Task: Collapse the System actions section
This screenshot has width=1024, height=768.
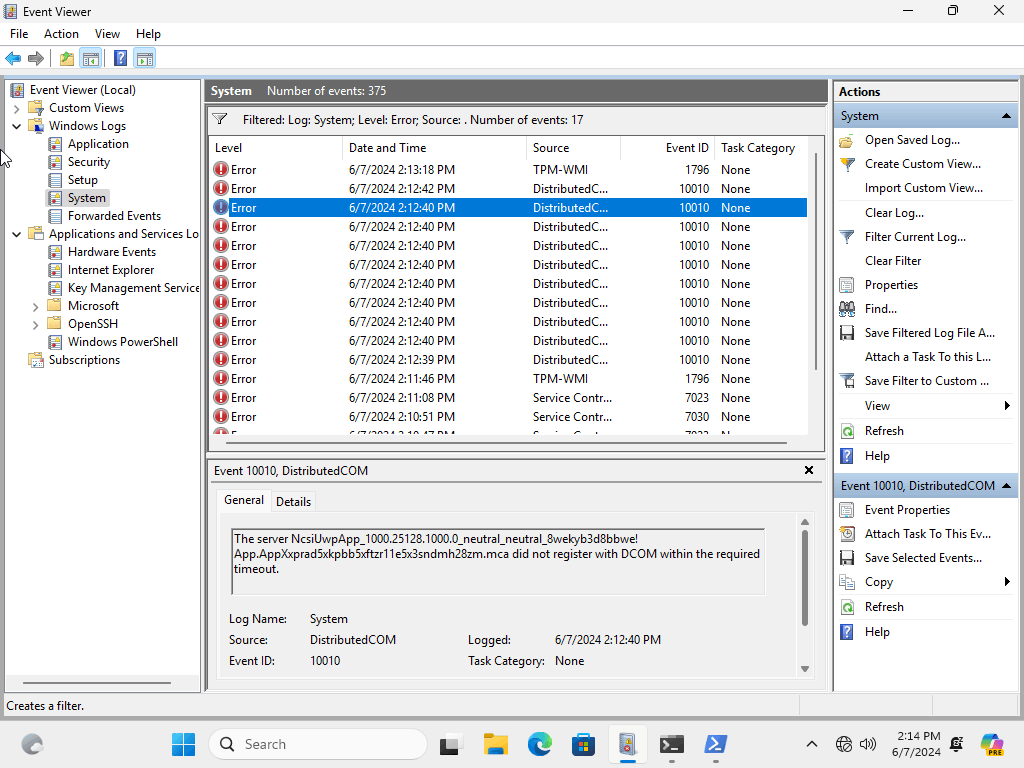Action: 1006,116
